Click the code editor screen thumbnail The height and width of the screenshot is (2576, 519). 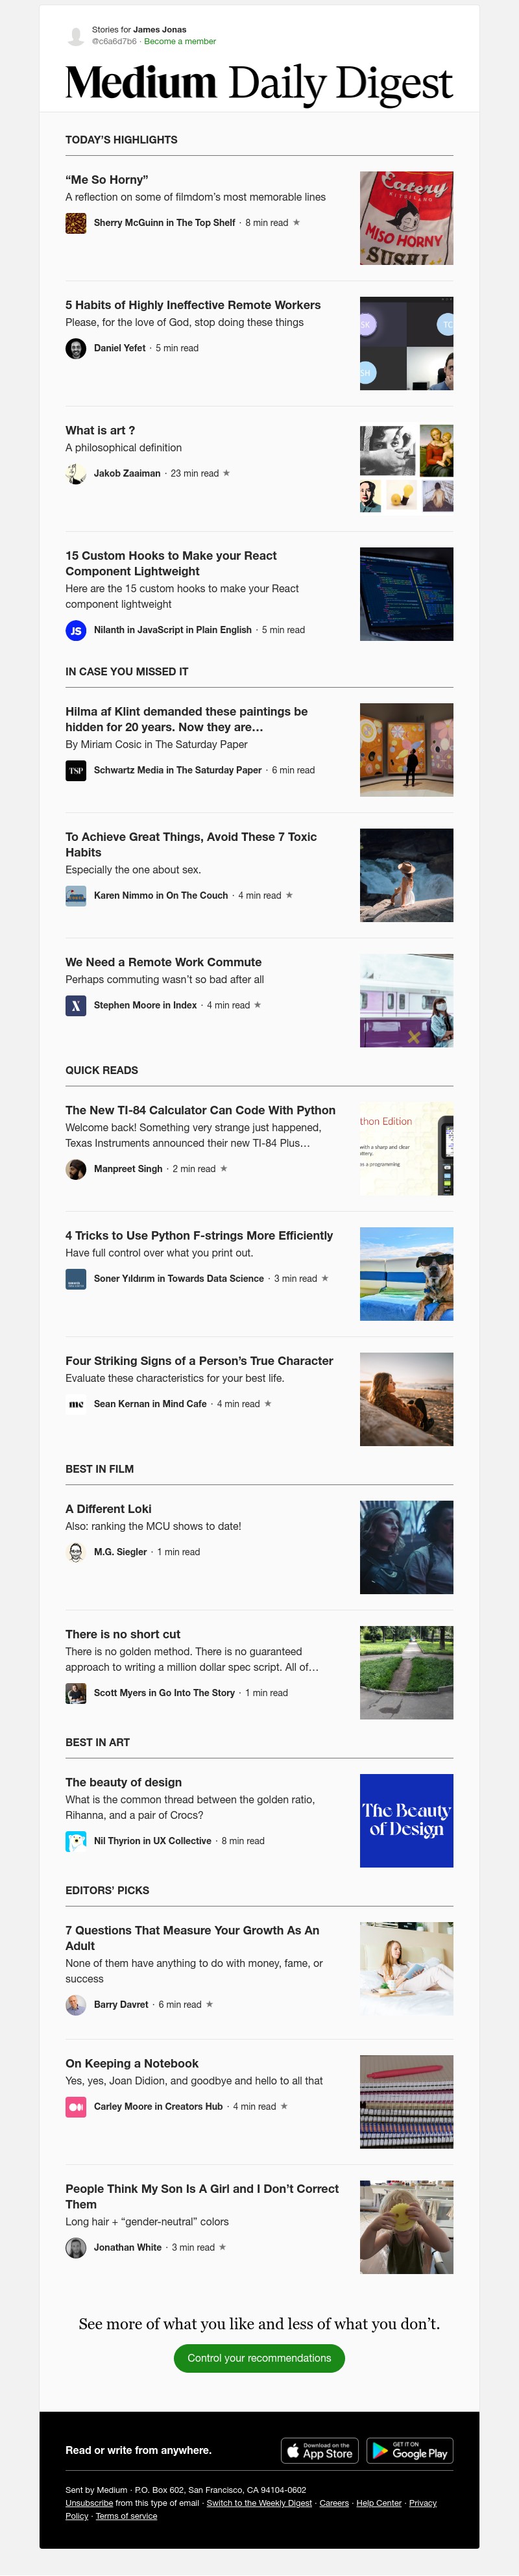pos(406,594)
